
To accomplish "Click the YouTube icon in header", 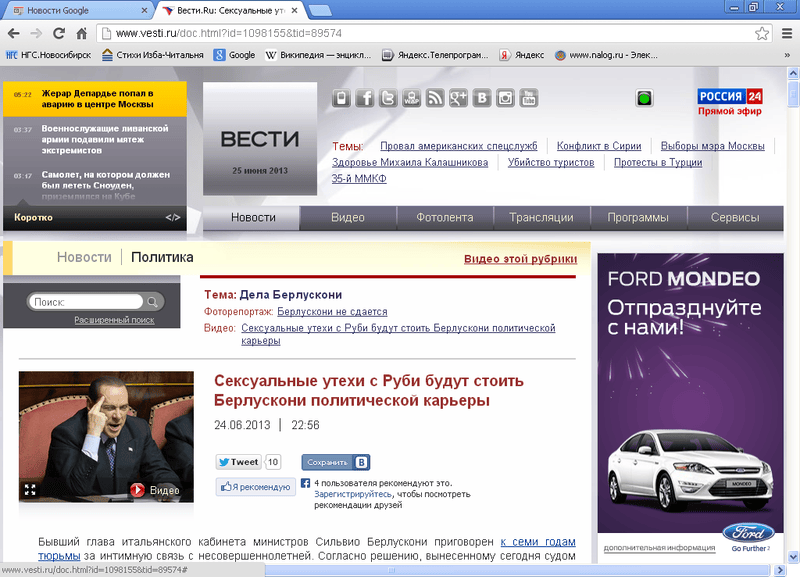I will (529, 98).
